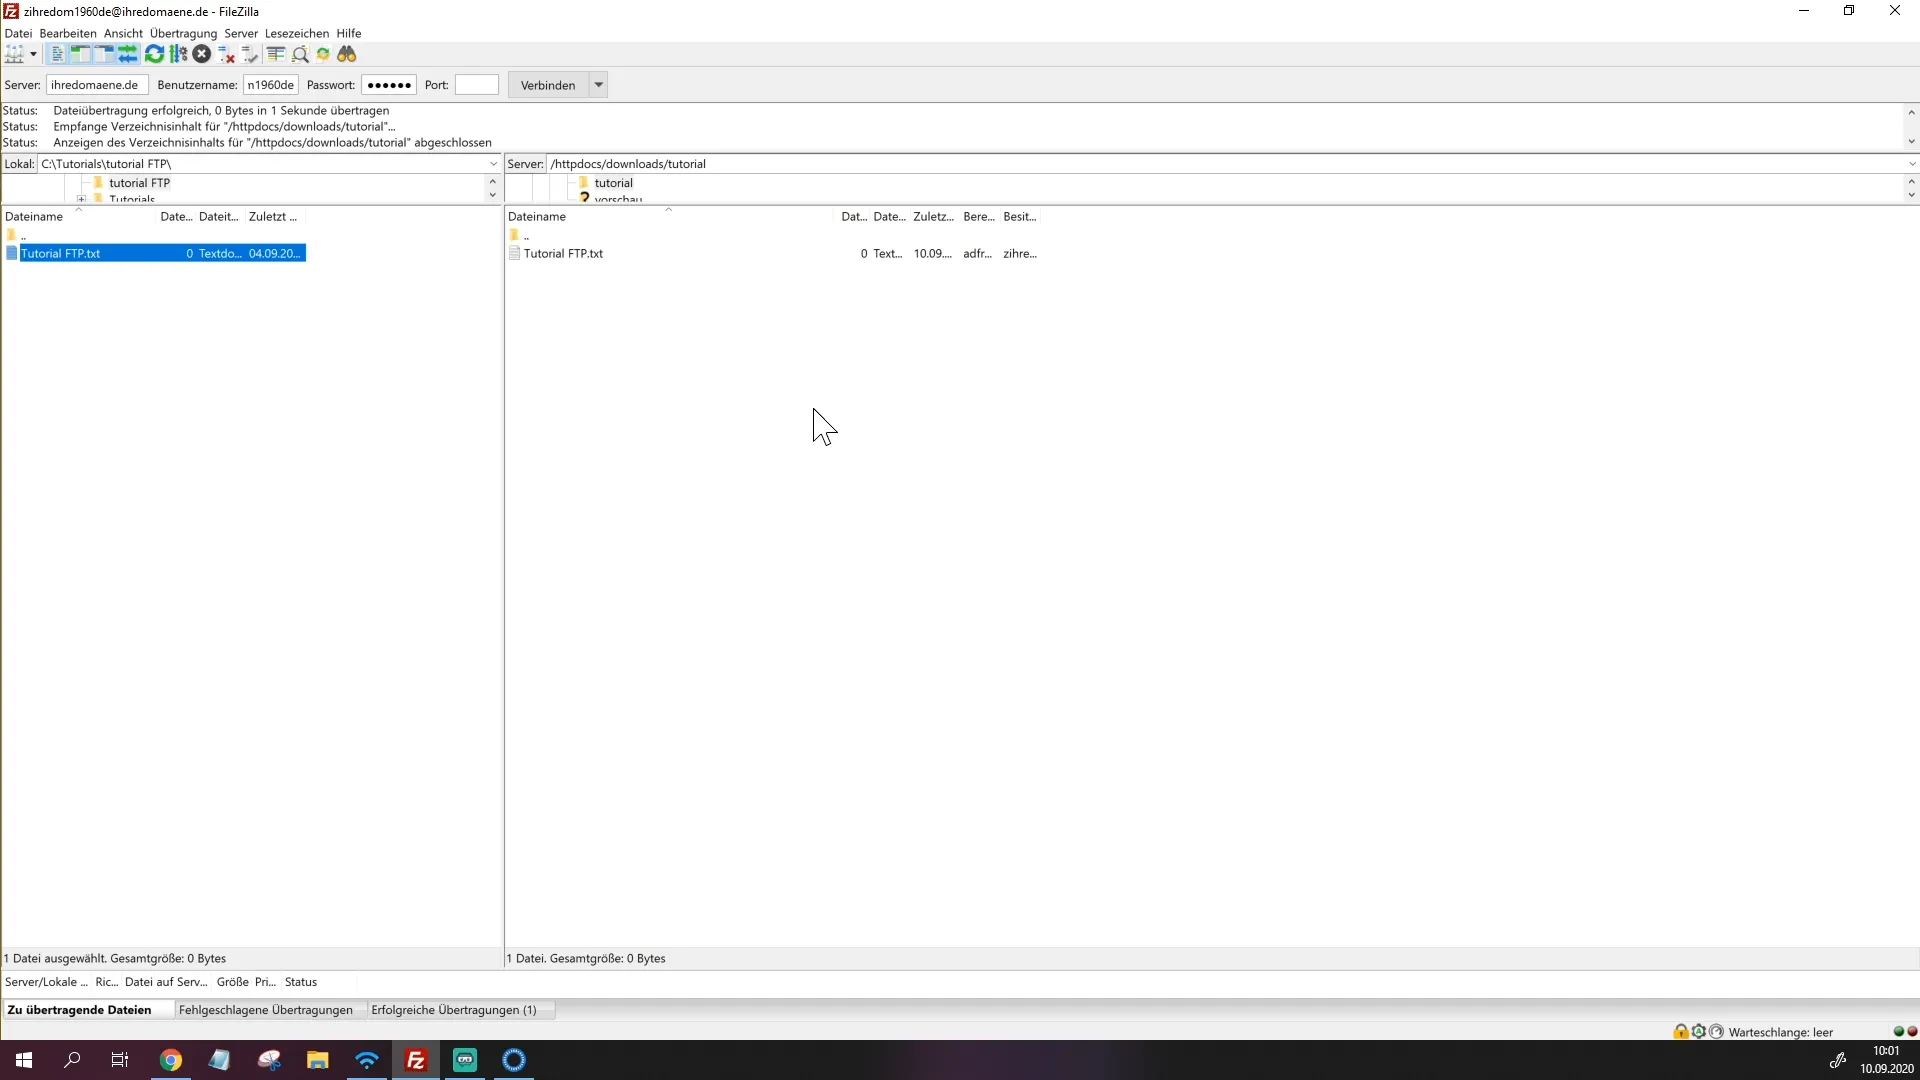Open the Server menu
1920x1080 pixels.
[241, 33]
